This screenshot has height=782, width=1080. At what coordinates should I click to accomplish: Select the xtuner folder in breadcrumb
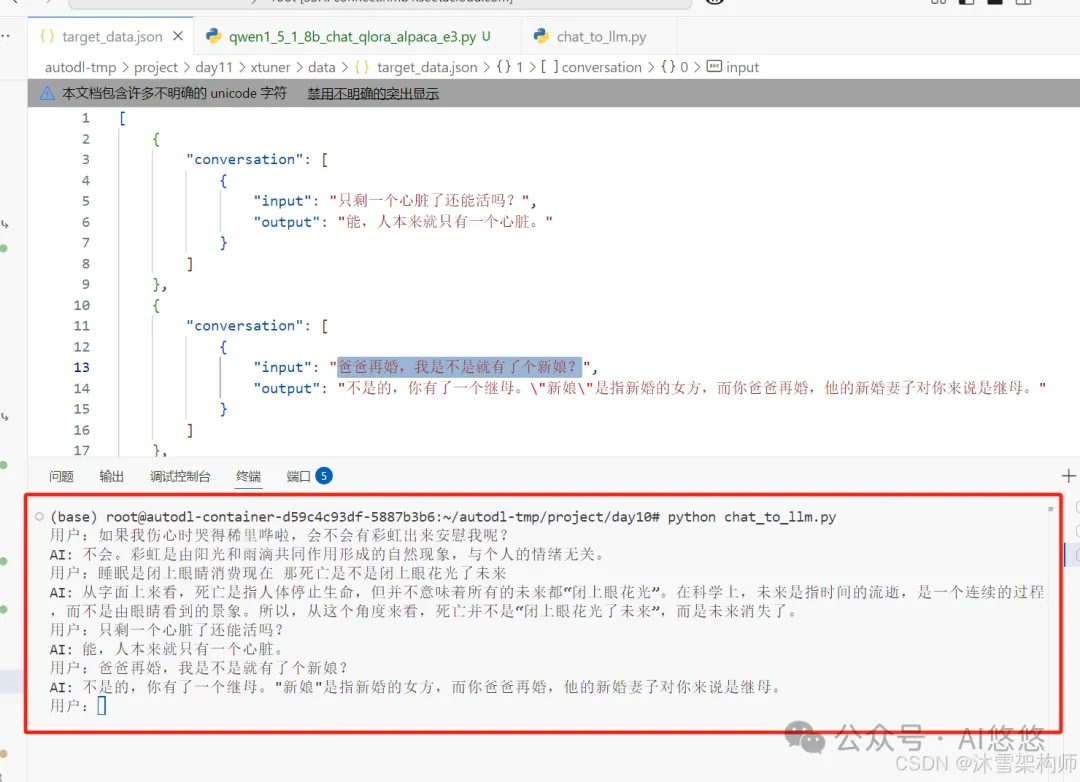tap(265, 67)
